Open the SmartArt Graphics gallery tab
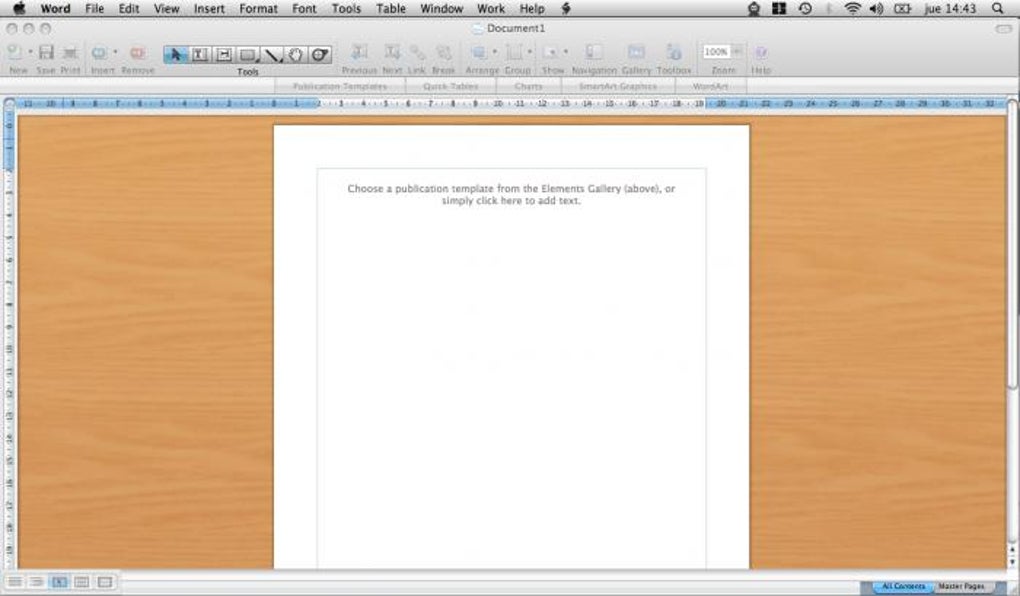This screenshot has width=1020, height=596. point(617,86)
